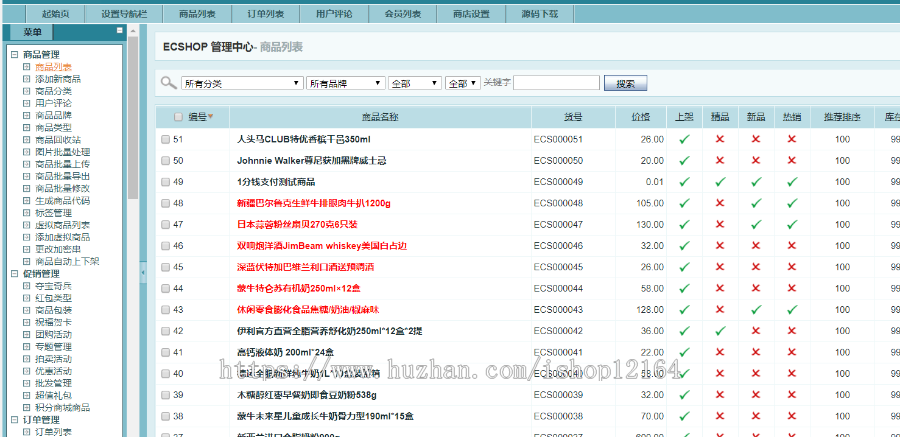Viewport: 900px width, 437px height.
Task: Open the 设置导航栏 top tab
Action: 124,14
